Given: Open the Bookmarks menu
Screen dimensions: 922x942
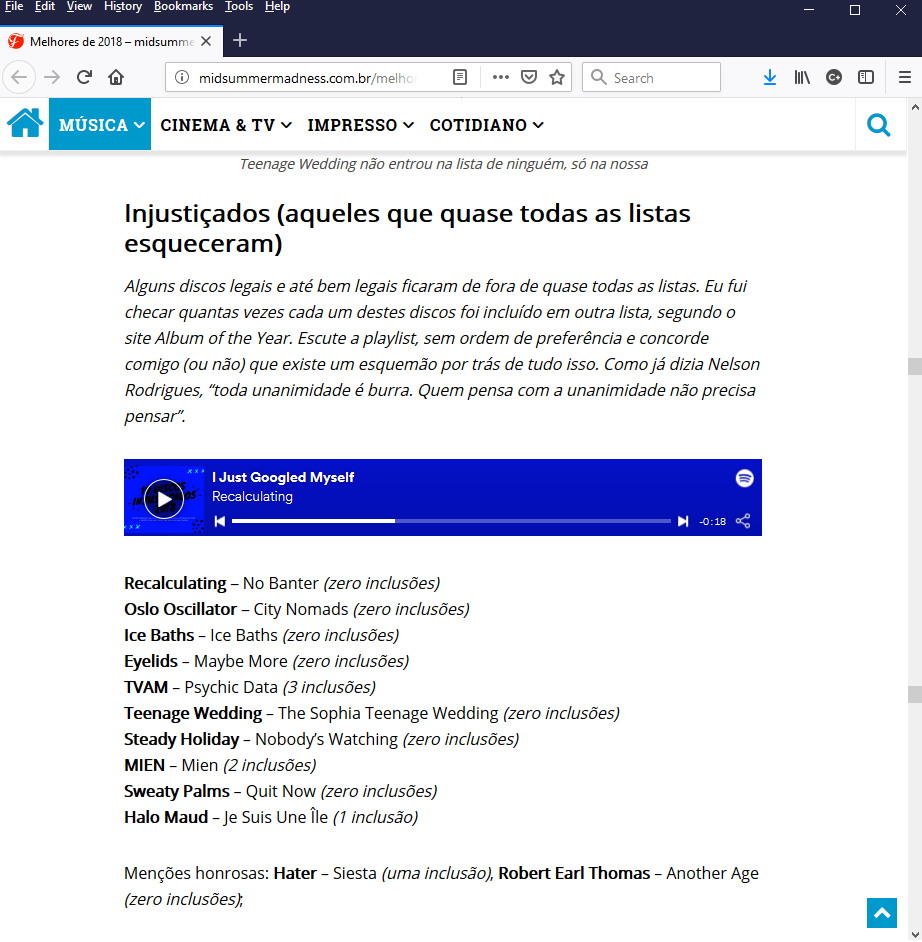Looking at the screenshot, I should click(x=183, y=7).
